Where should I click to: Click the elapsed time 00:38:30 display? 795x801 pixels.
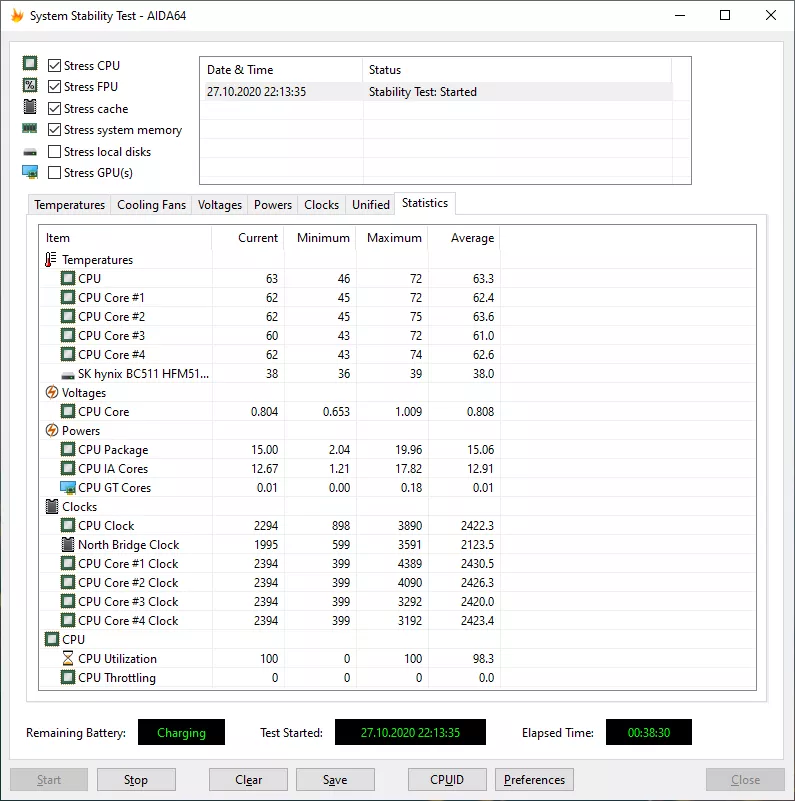point(649,732)
